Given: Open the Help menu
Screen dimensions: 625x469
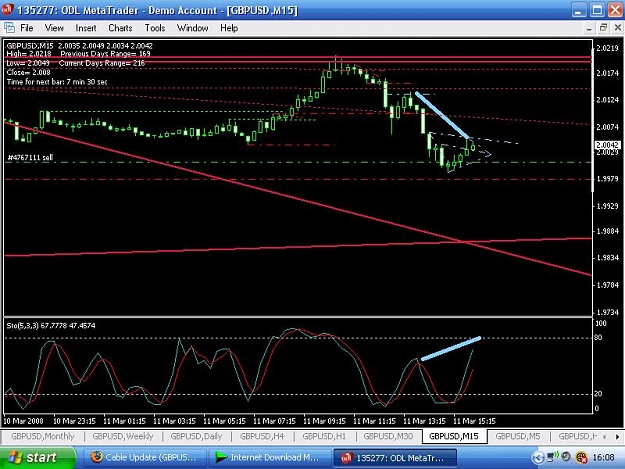Looking at the screenshot, I should 229,28.
